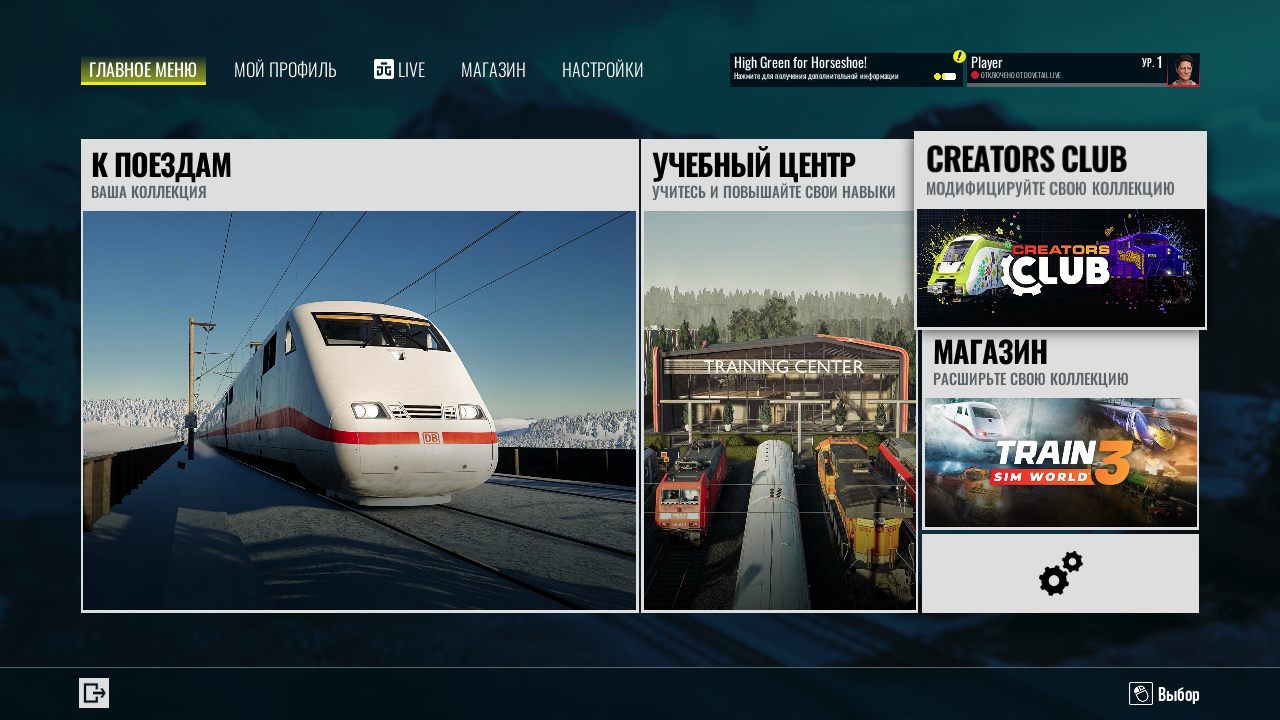Open the gears settings tile
Screen dimensions: 1280x720
pos(1060,574)
